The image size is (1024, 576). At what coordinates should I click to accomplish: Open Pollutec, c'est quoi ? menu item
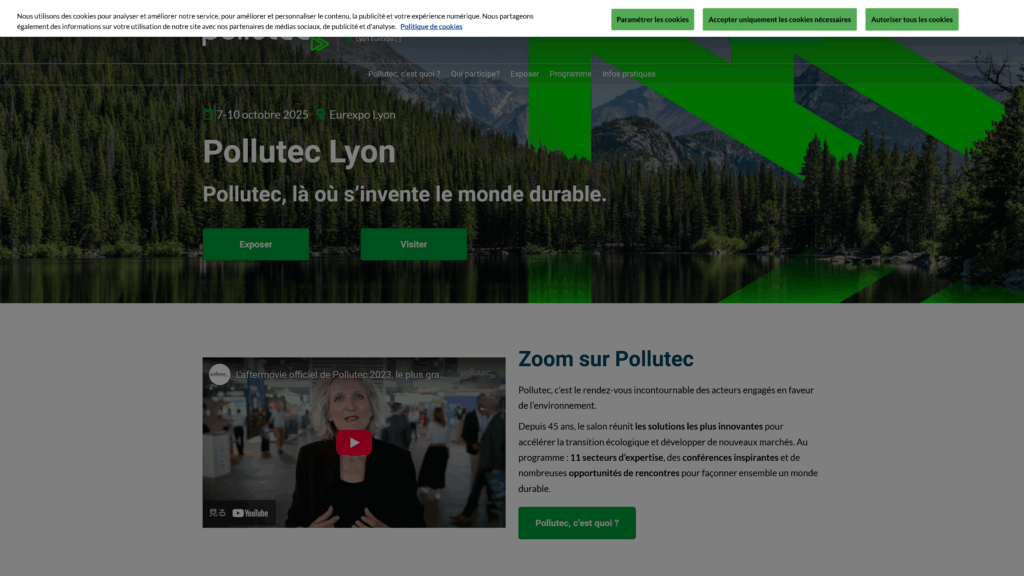[x=404, y=74]
